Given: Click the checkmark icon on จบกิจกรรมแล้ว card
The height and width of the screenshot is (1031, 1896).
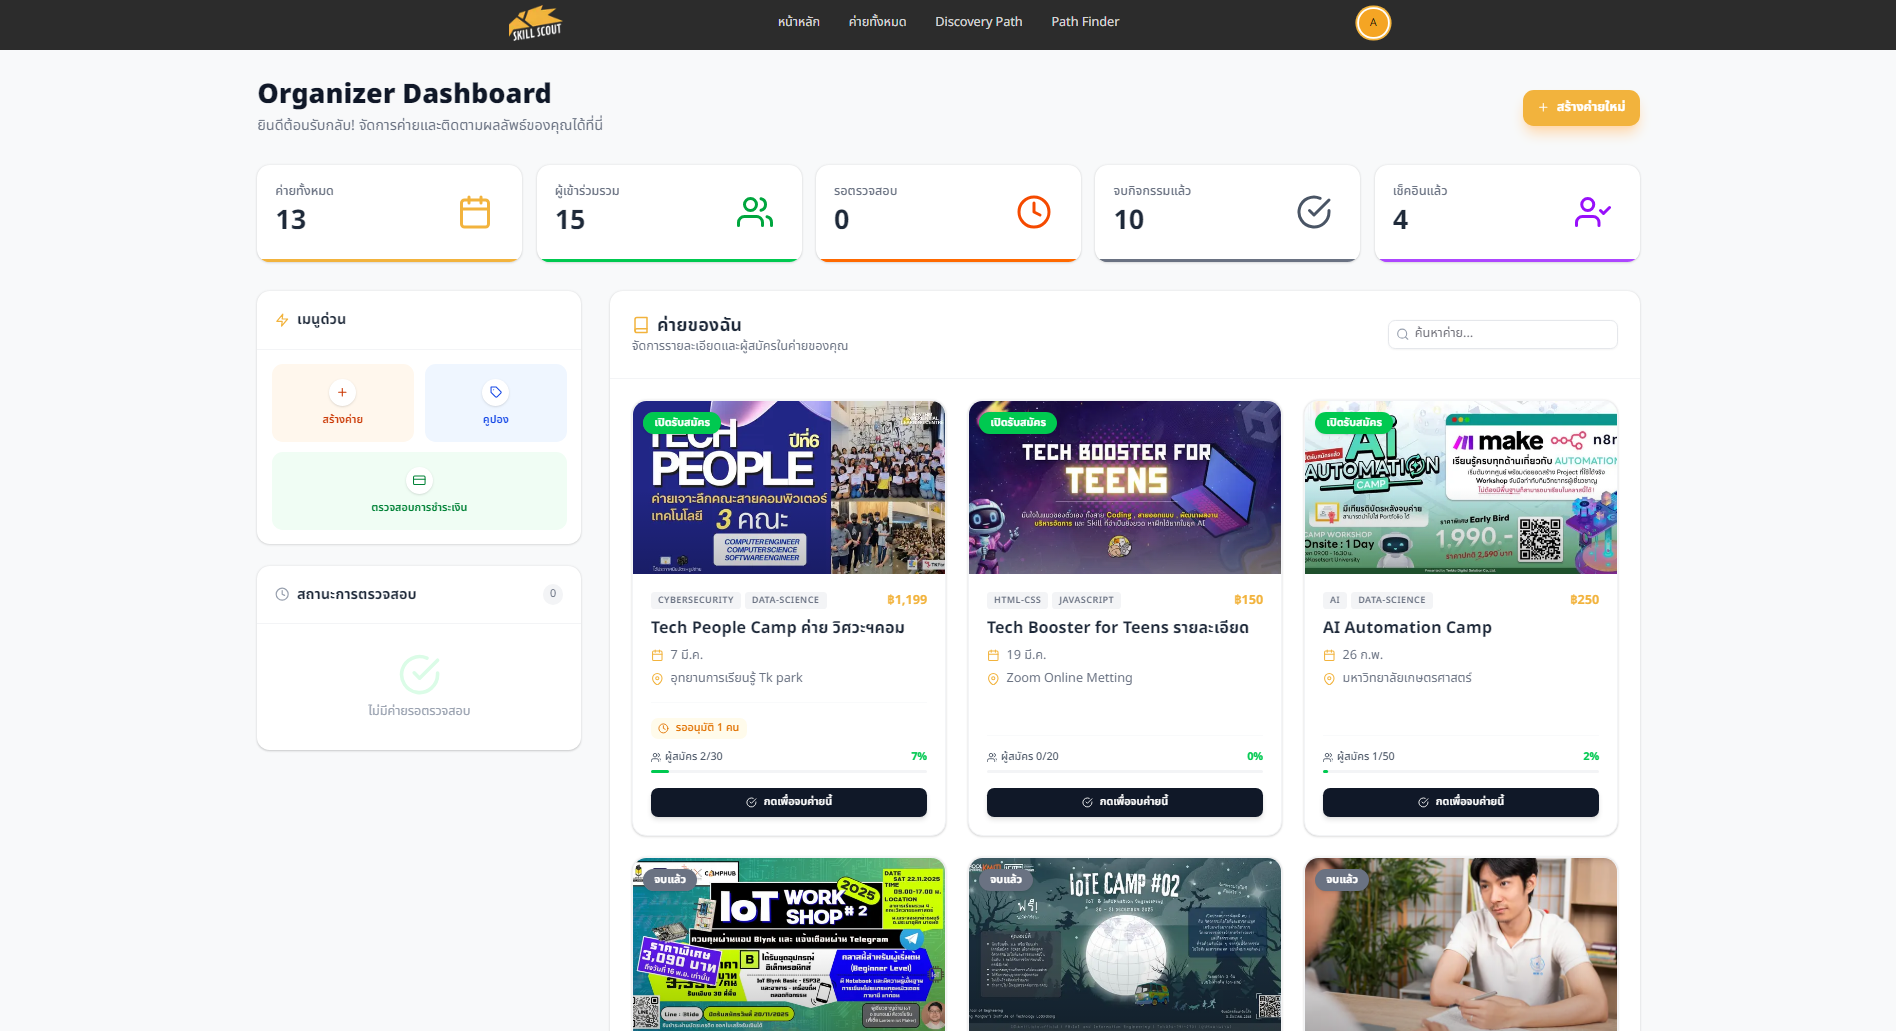Looking at the screenshot, I should click(1314, 212).
